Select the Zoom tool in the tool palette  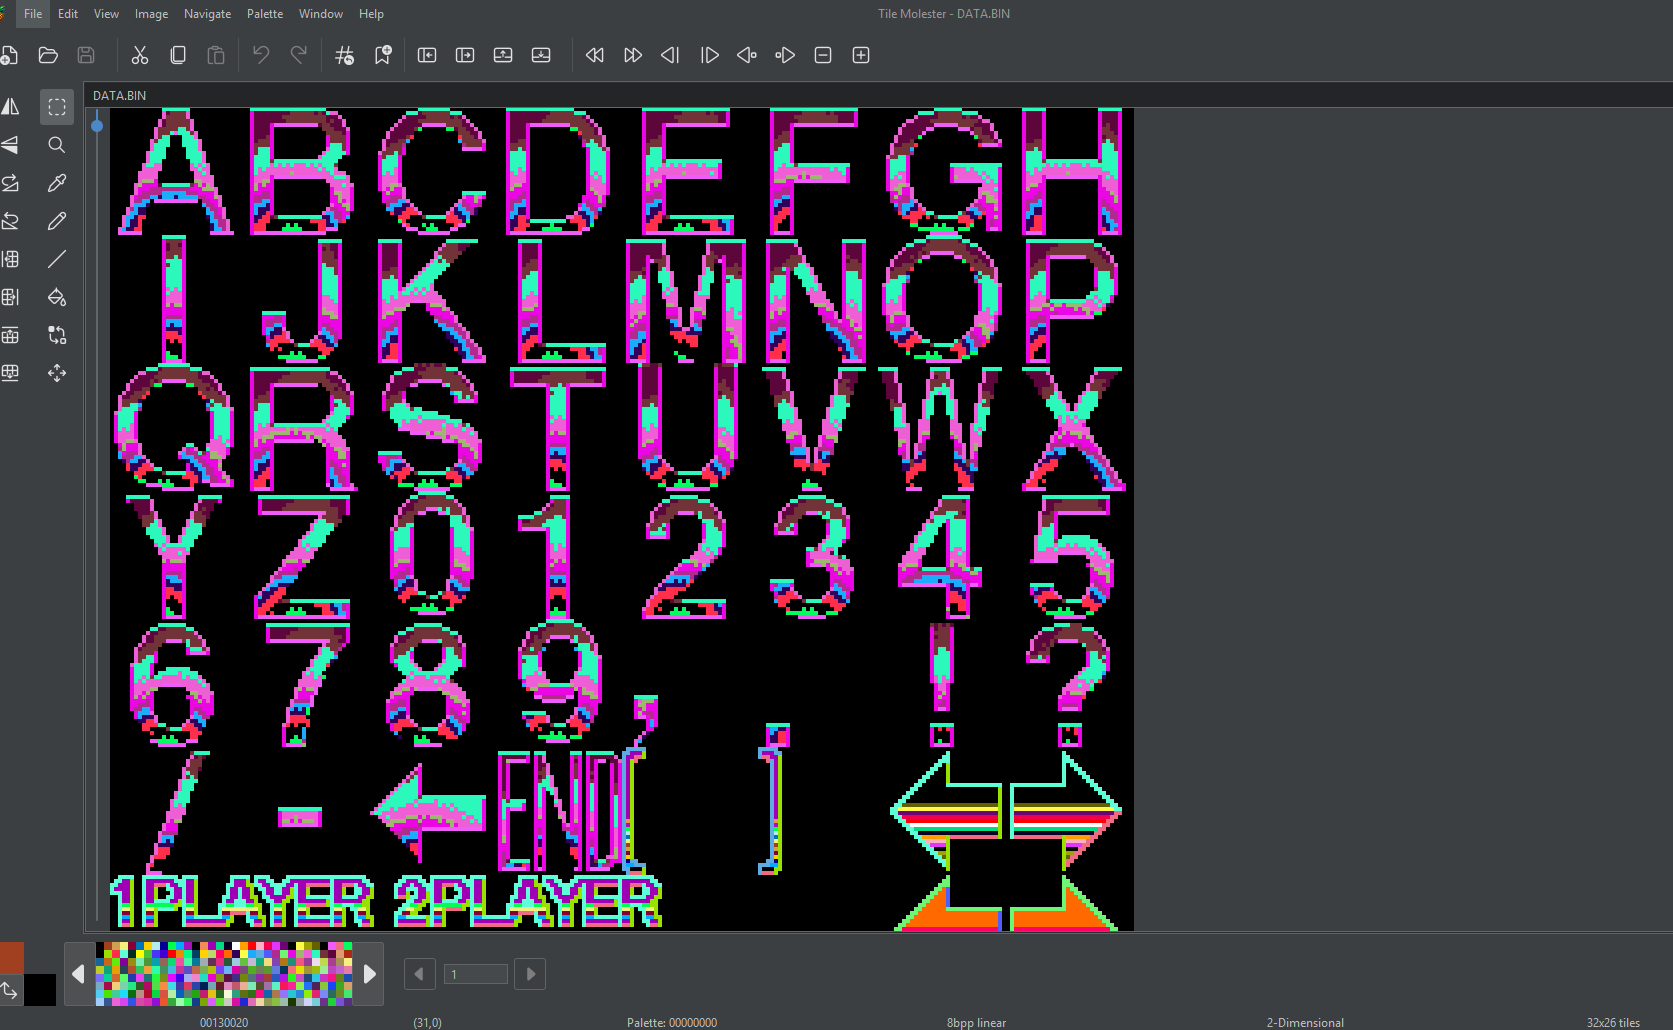pos(57,145)
